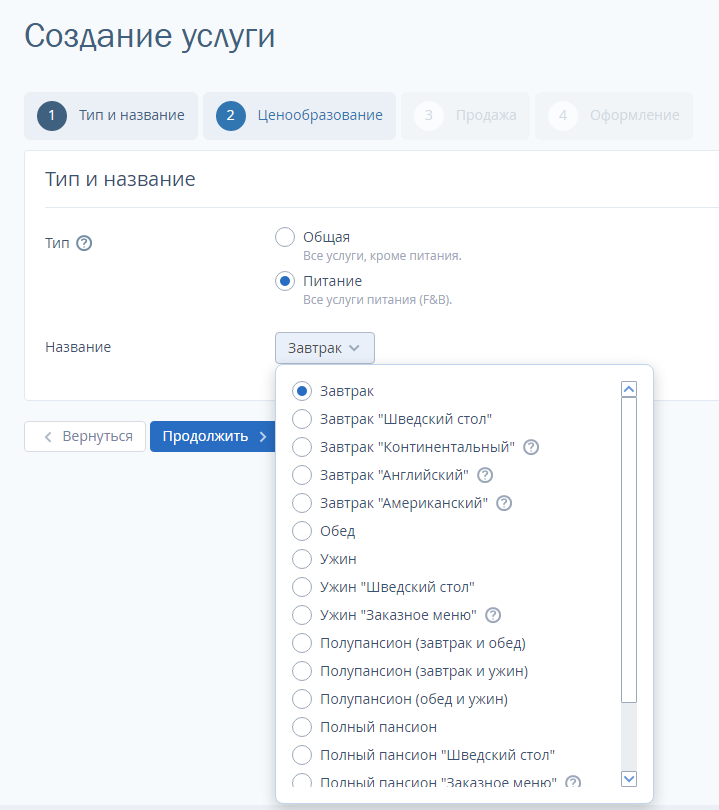
Task: Switch to step 2 Ценообразование
Action: [299, 116]
